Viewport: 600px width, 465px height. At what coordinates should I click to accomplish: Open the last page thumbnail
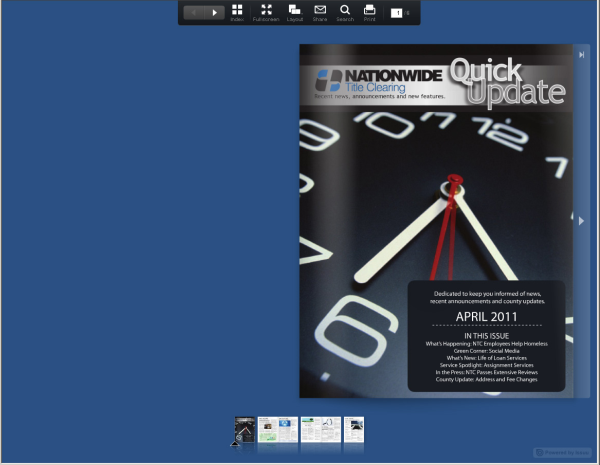pyautogui.click(x=354, y=430)
